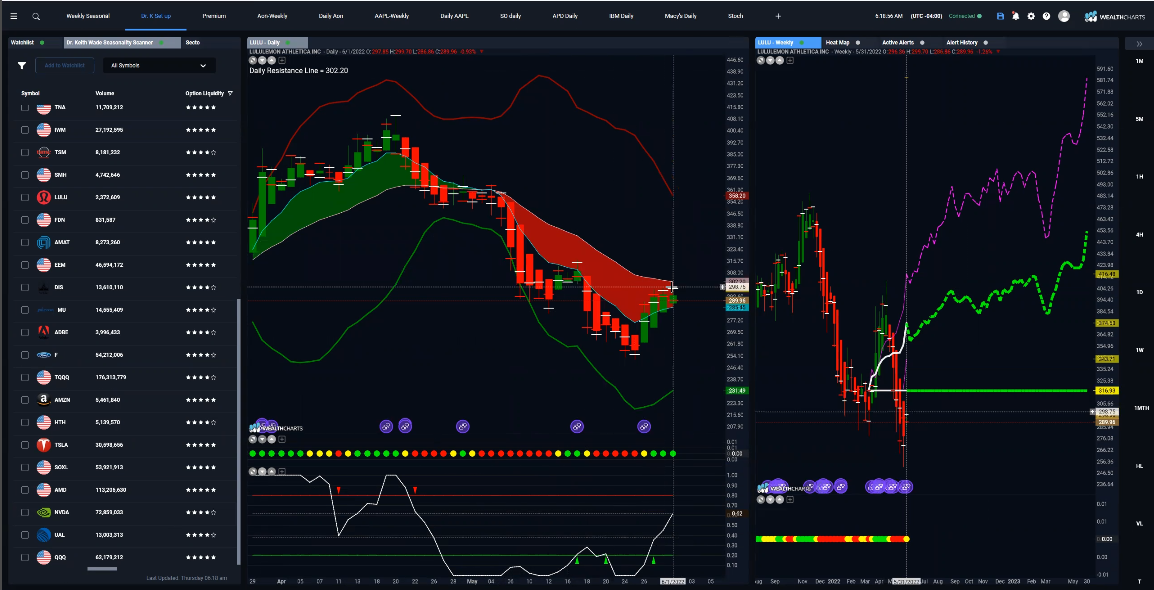Click the watchlist filter funnel icon
This screenshot has height=590, width=1154.
point(22,65)
